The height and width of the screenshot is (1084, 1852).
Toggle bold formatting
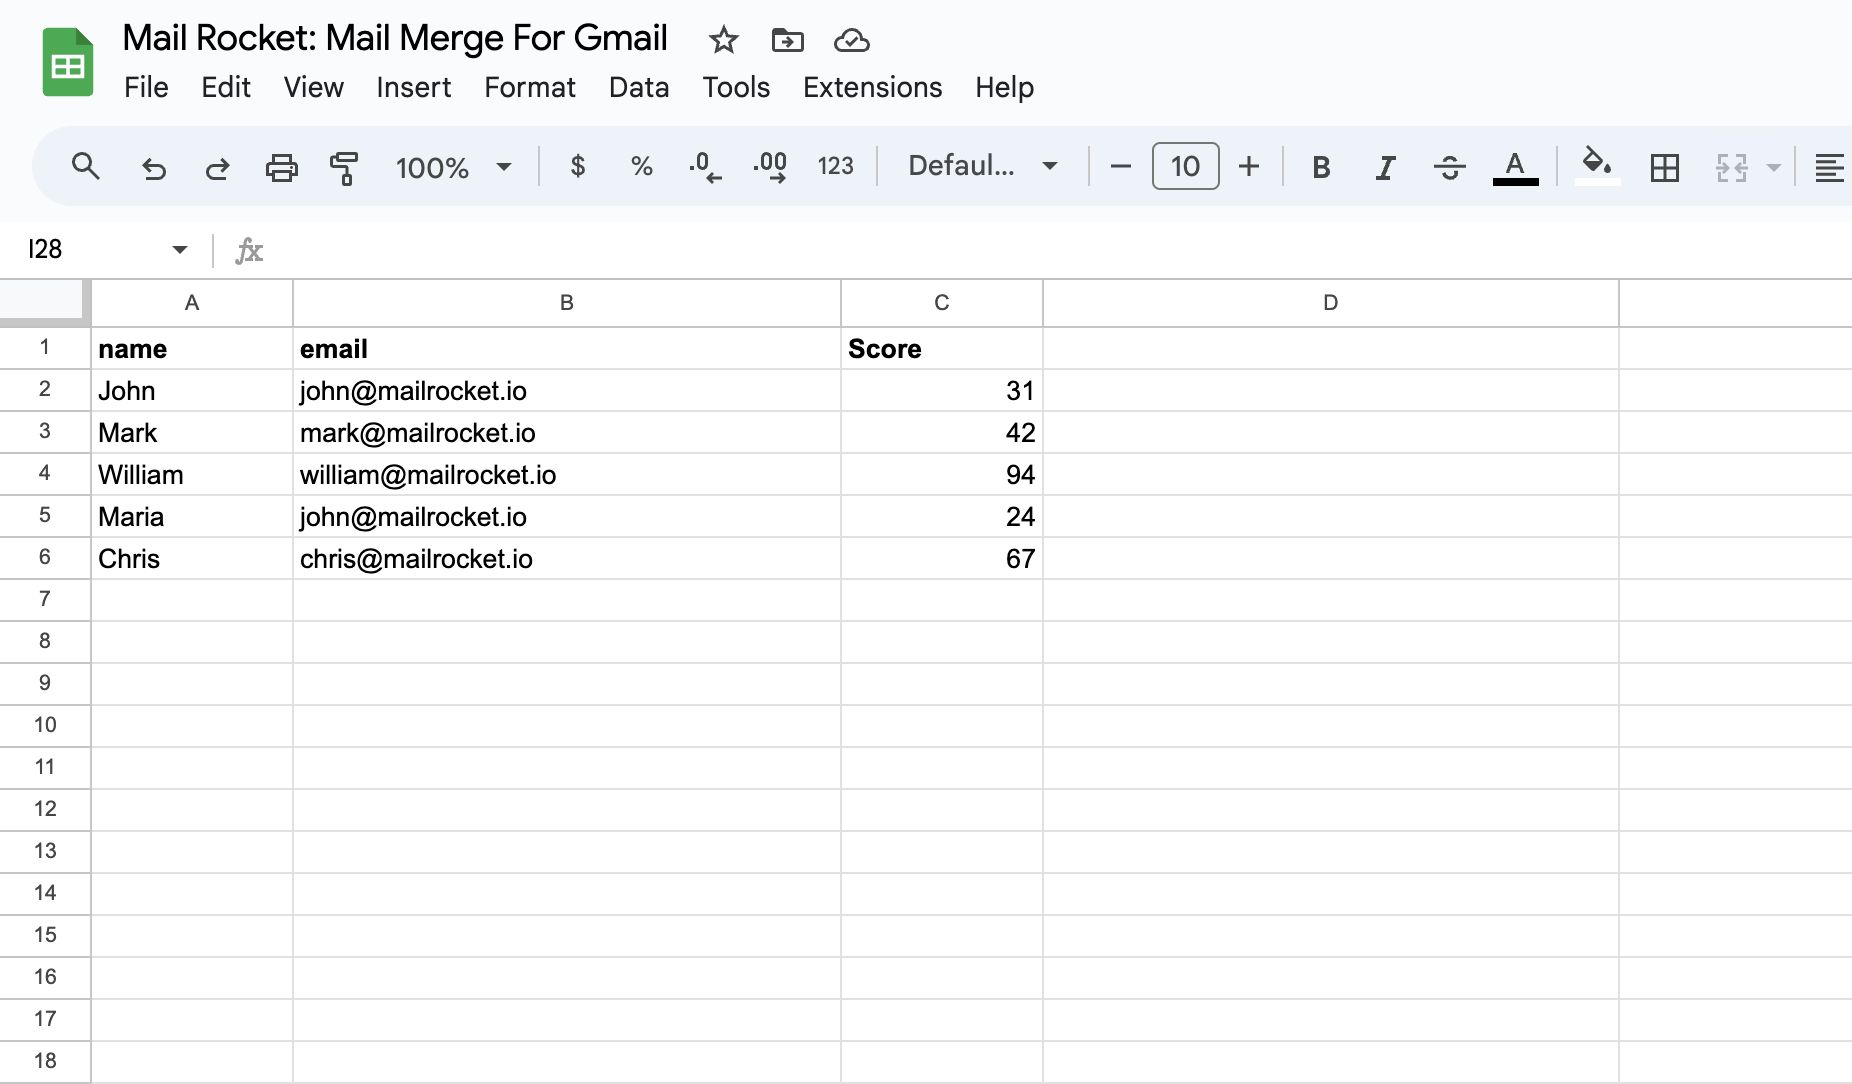1321,167
